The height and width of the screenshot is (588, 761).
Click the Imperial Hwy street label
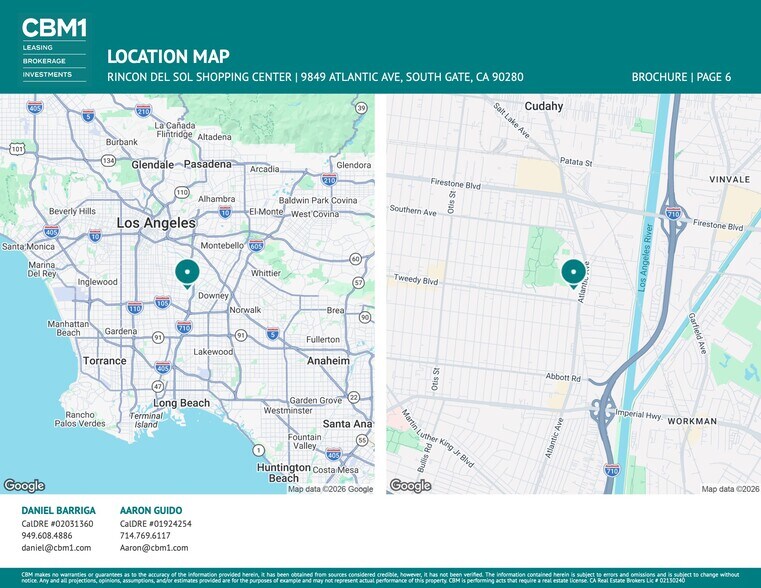(x=638, y=414)
